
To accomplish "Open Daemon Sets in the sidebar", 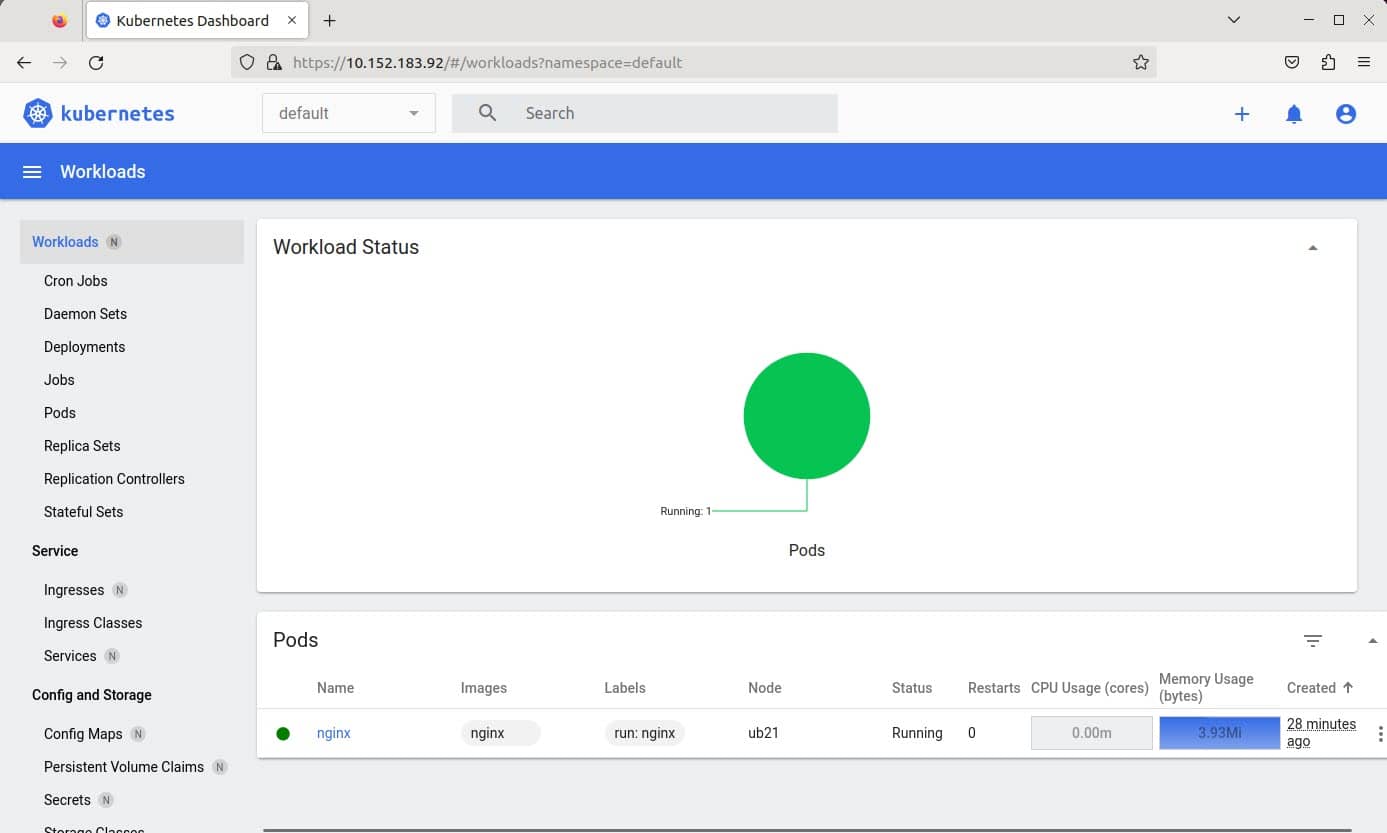I will point(86,314).
